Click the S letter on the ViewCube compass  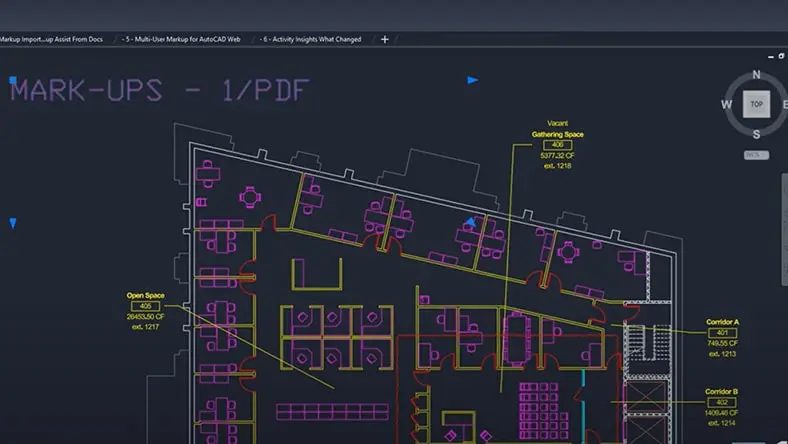click(x=756, y=134)
